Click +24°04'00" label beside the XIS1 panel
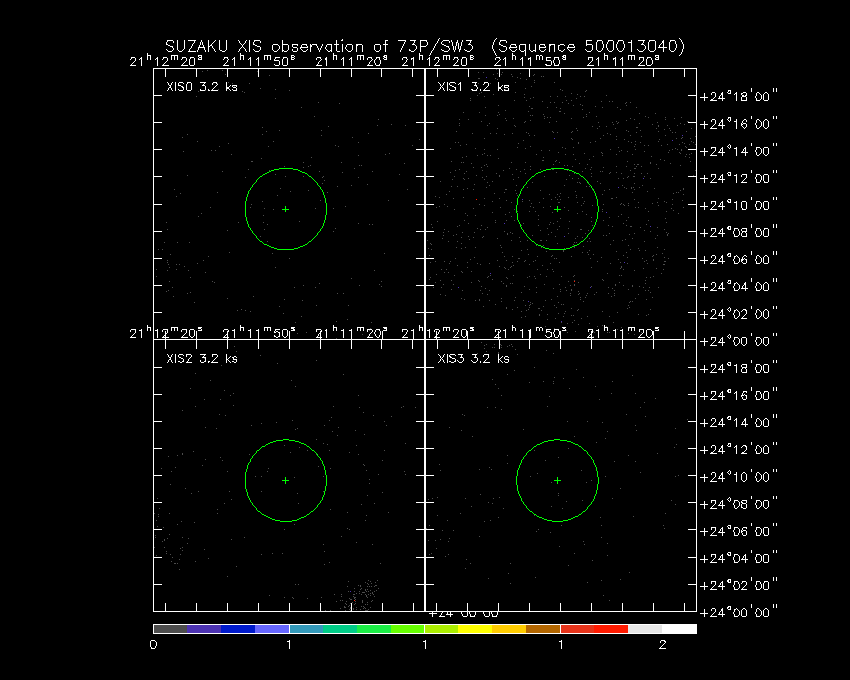 (x=738, y=286)
